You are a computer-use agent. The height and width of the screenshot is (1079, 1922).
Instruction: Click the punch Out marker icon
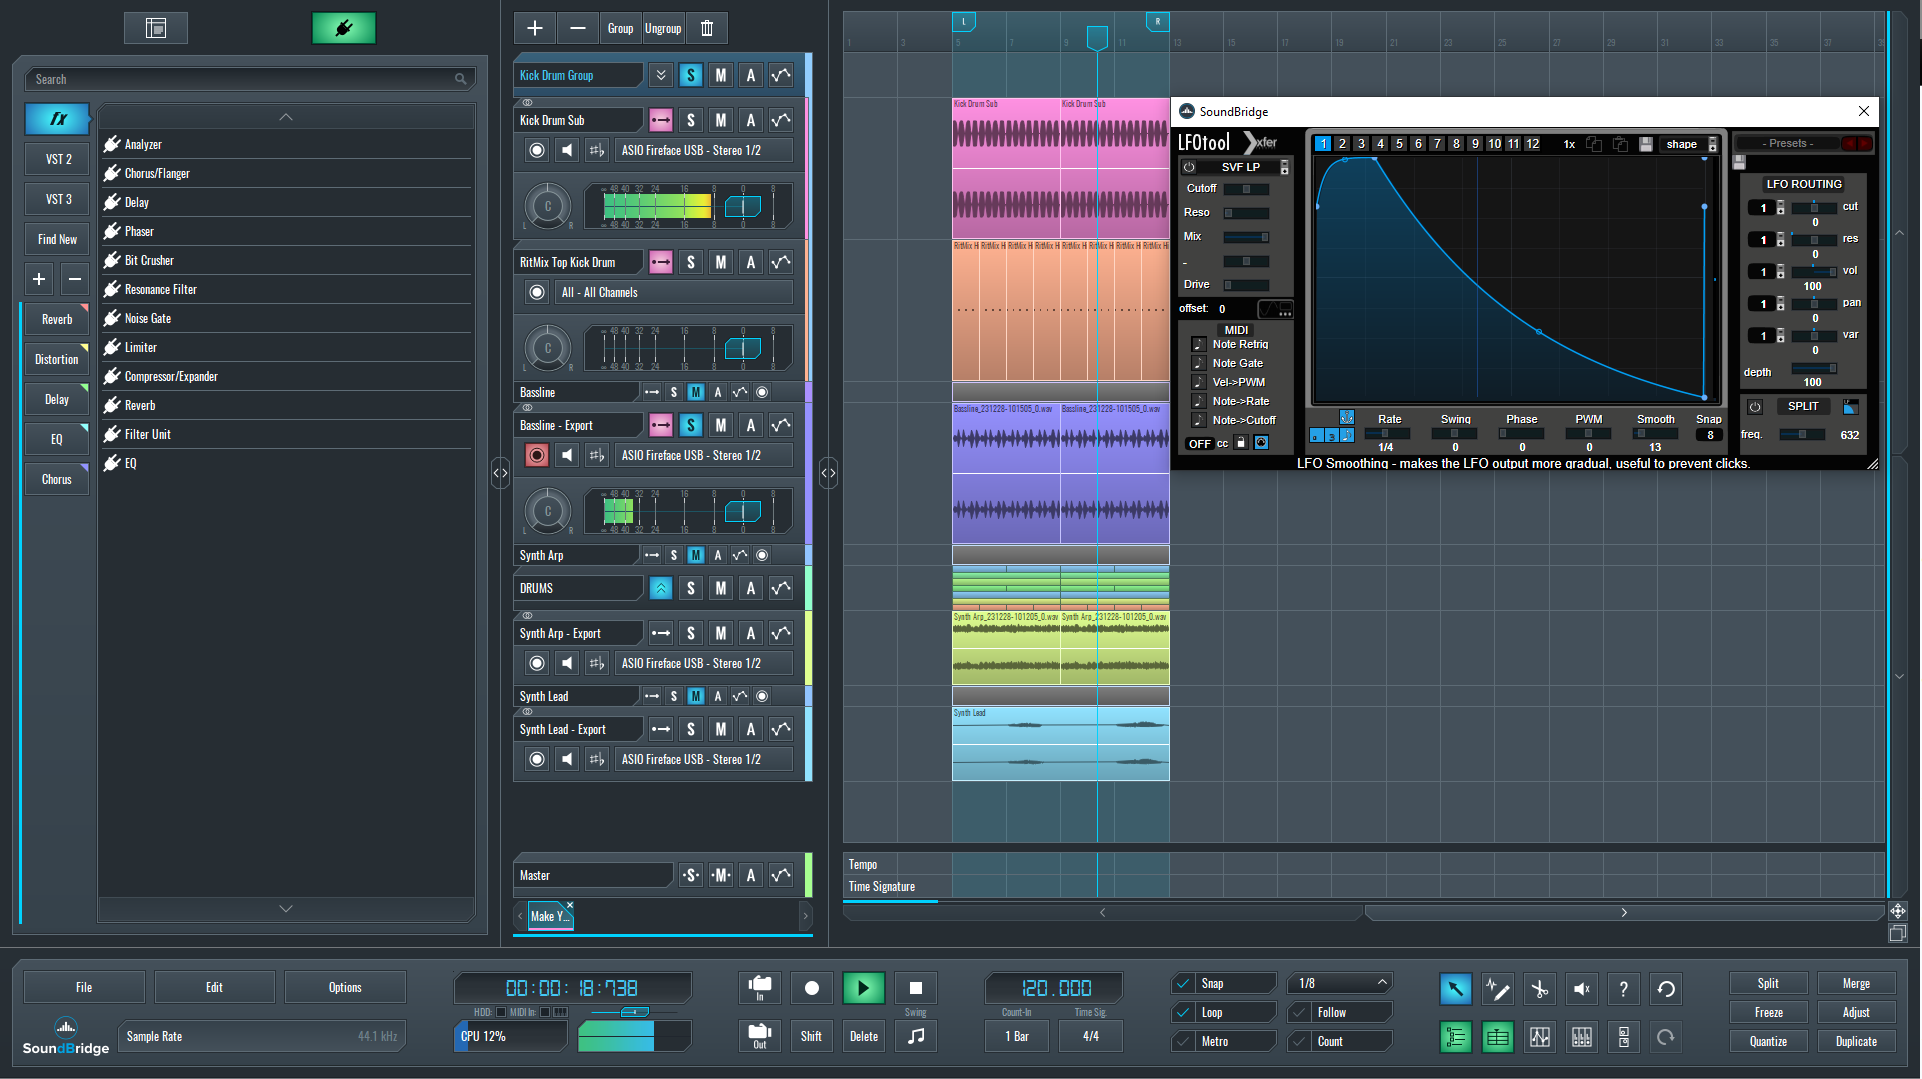pyautogui.click(x=760, y=1036)
